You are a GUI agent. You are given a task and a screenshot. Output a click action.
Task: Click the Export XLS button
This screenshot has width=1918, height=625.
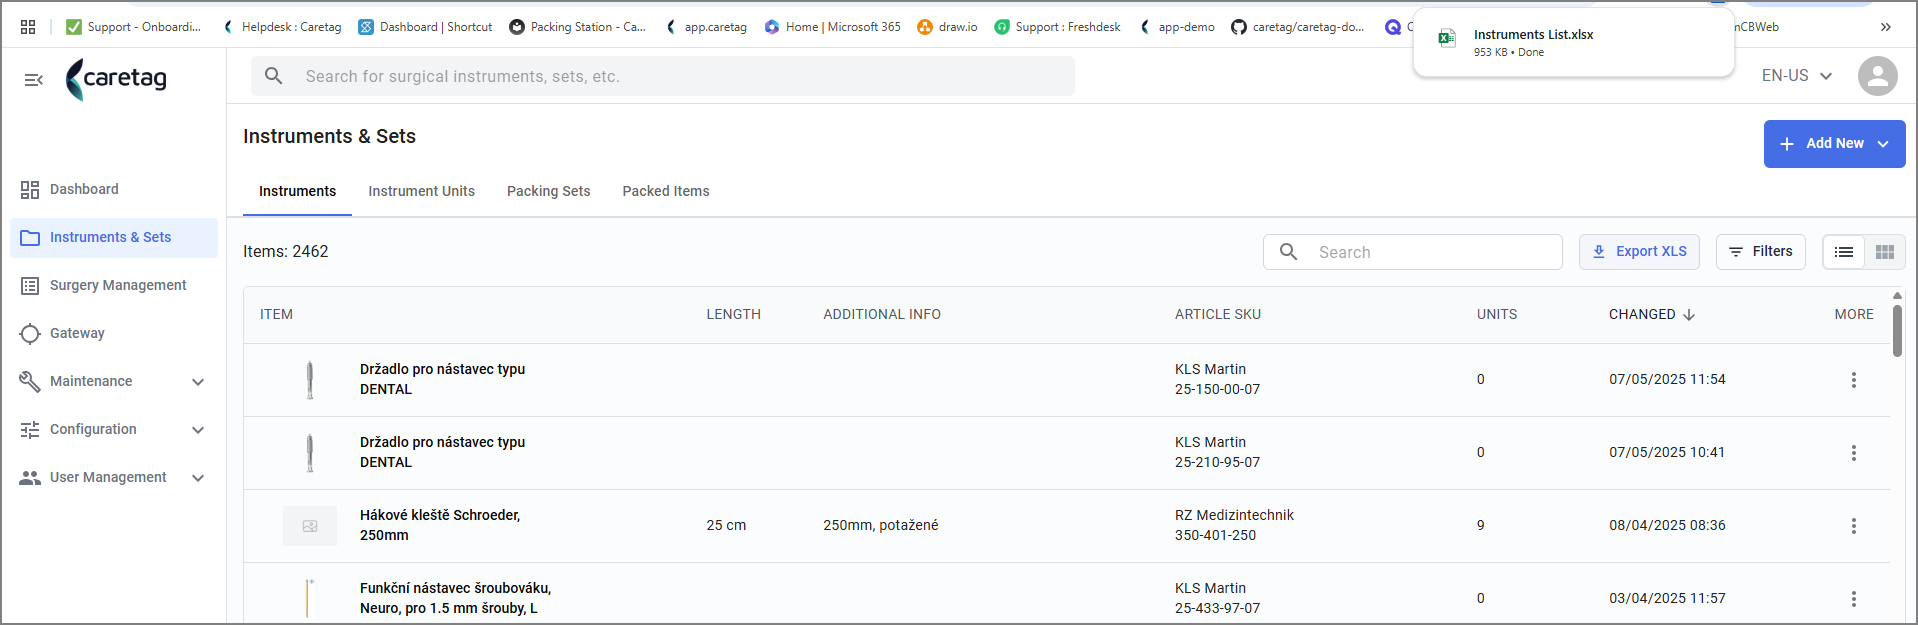click(x=1639, y=252)
